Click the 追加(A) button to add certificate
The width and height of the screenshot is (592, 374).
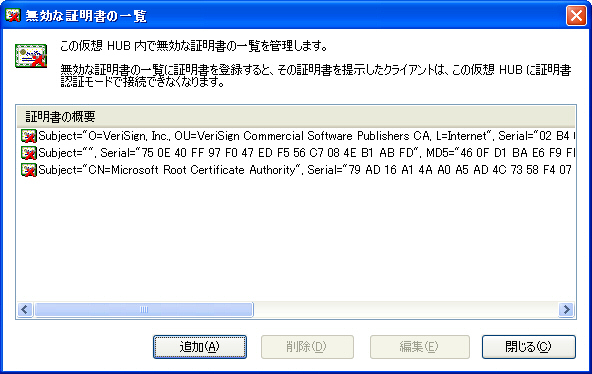pyautogui.click(x=200, y=346)
